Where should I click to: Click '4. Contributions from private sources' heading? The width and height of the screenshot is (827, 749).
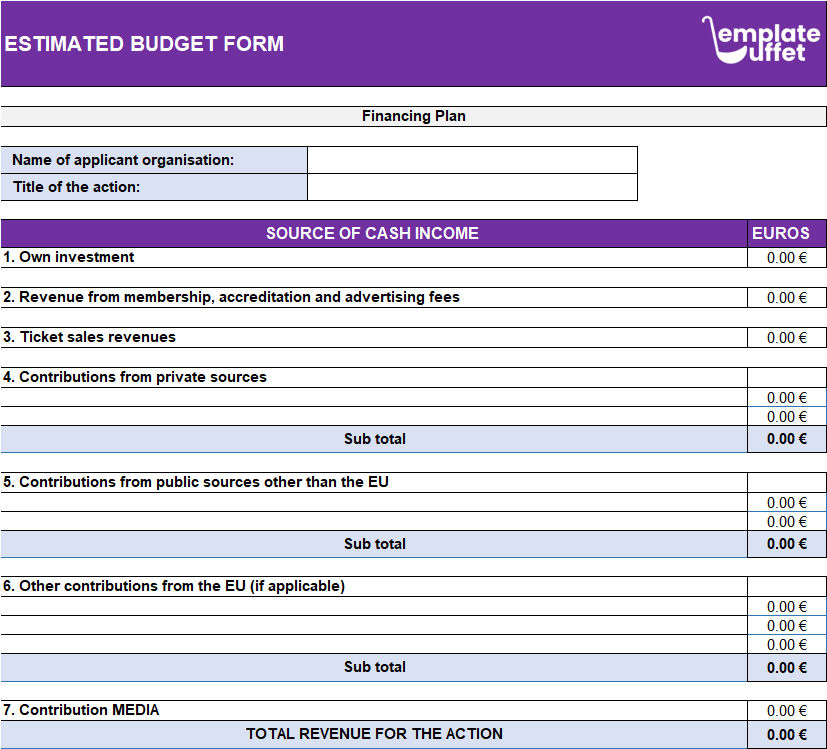[134, 377]
